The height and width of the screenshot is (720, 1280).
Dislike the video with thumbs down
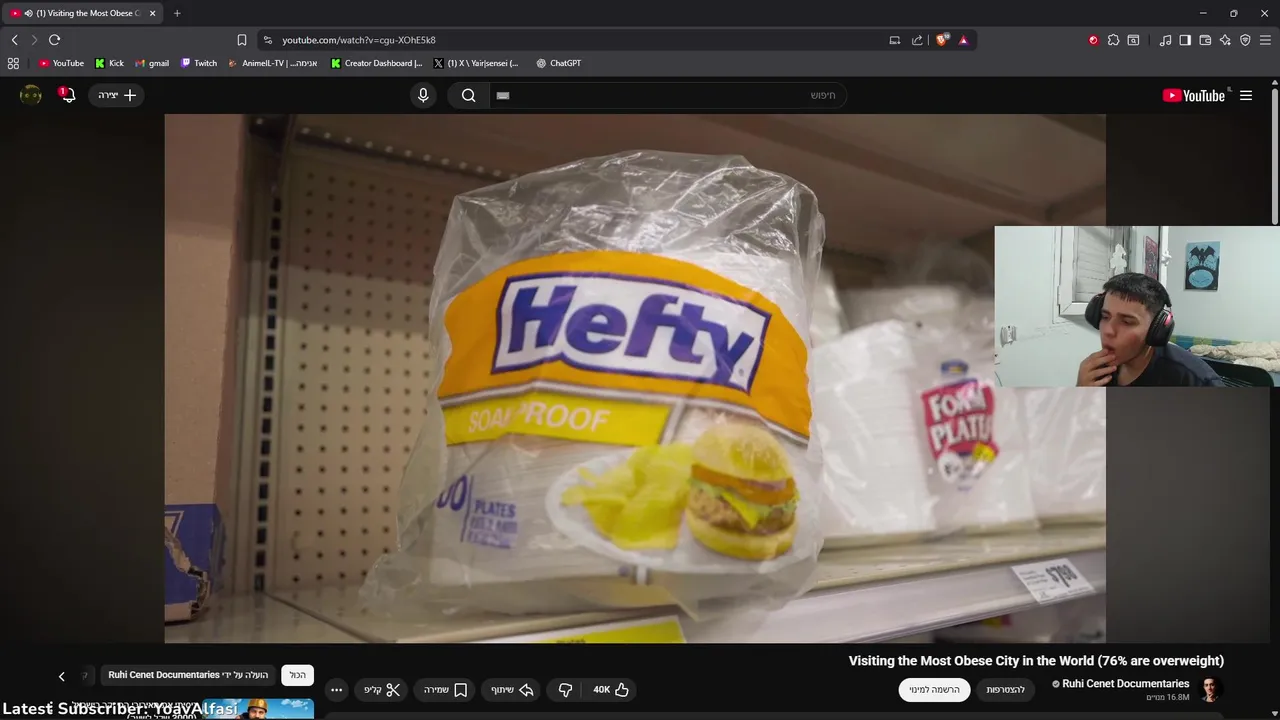pyautogui.click(x=565, y=690)
